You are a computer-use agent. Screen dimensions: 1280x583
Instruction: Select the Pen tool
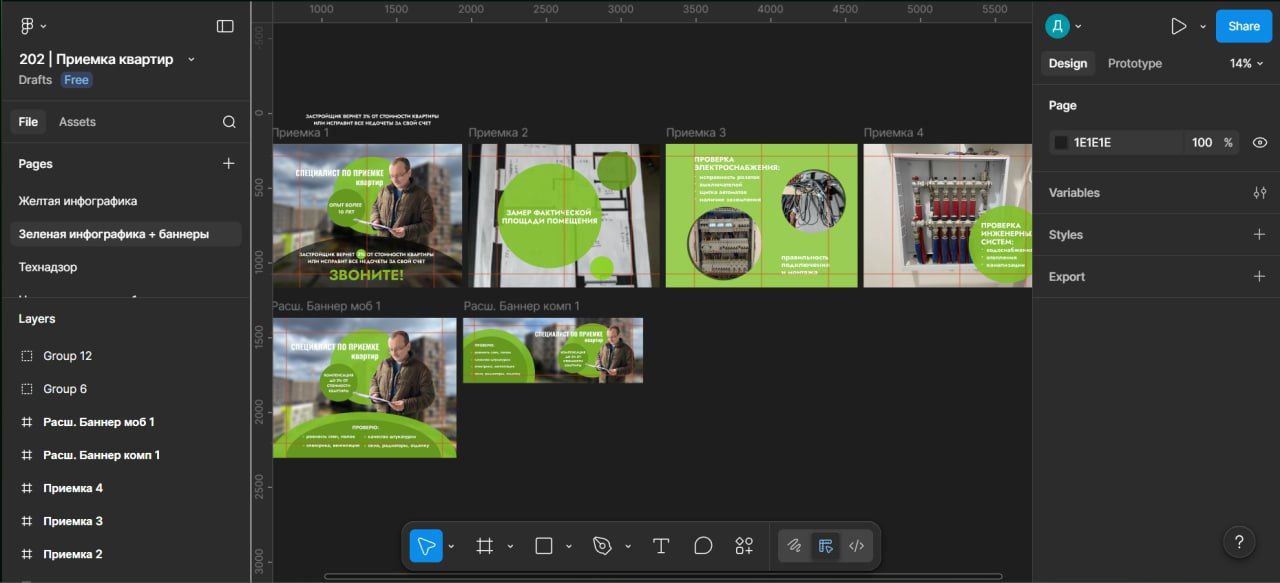tap(602, 546)
